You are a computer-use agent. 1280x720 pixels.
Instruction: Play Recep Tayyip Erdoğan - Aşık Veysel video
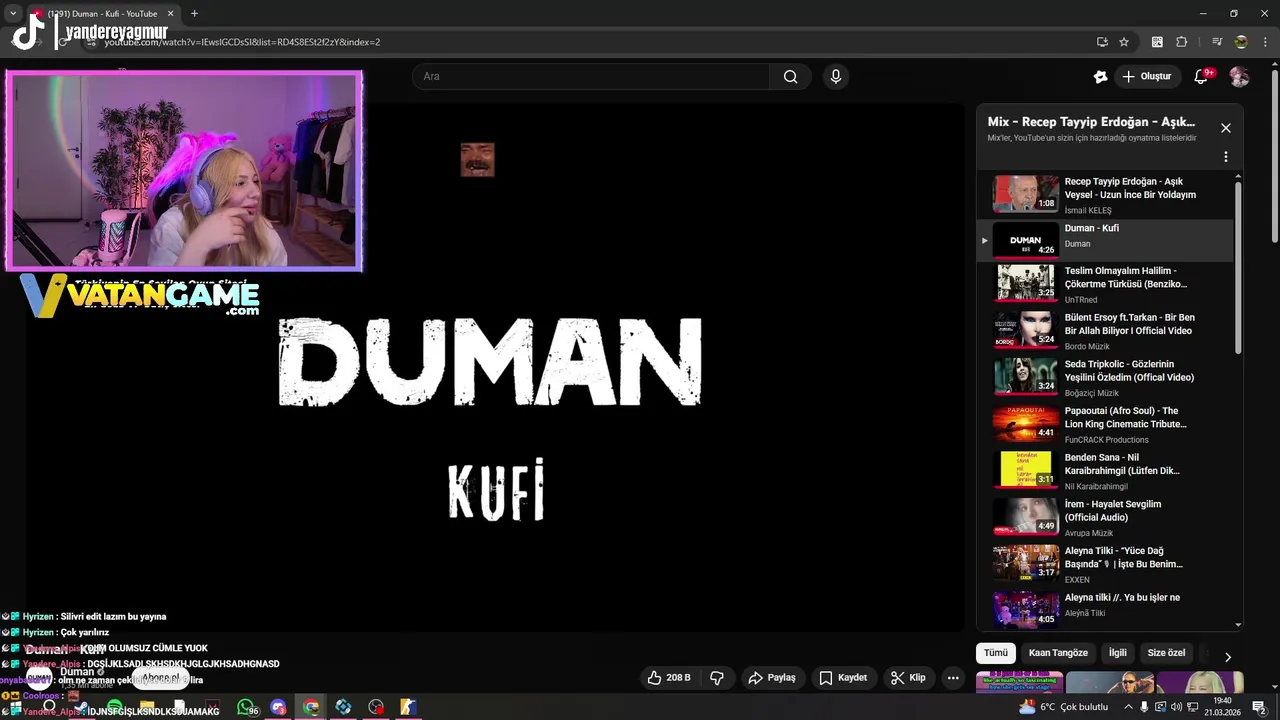pyautogui.click(x=1107, y=195)
